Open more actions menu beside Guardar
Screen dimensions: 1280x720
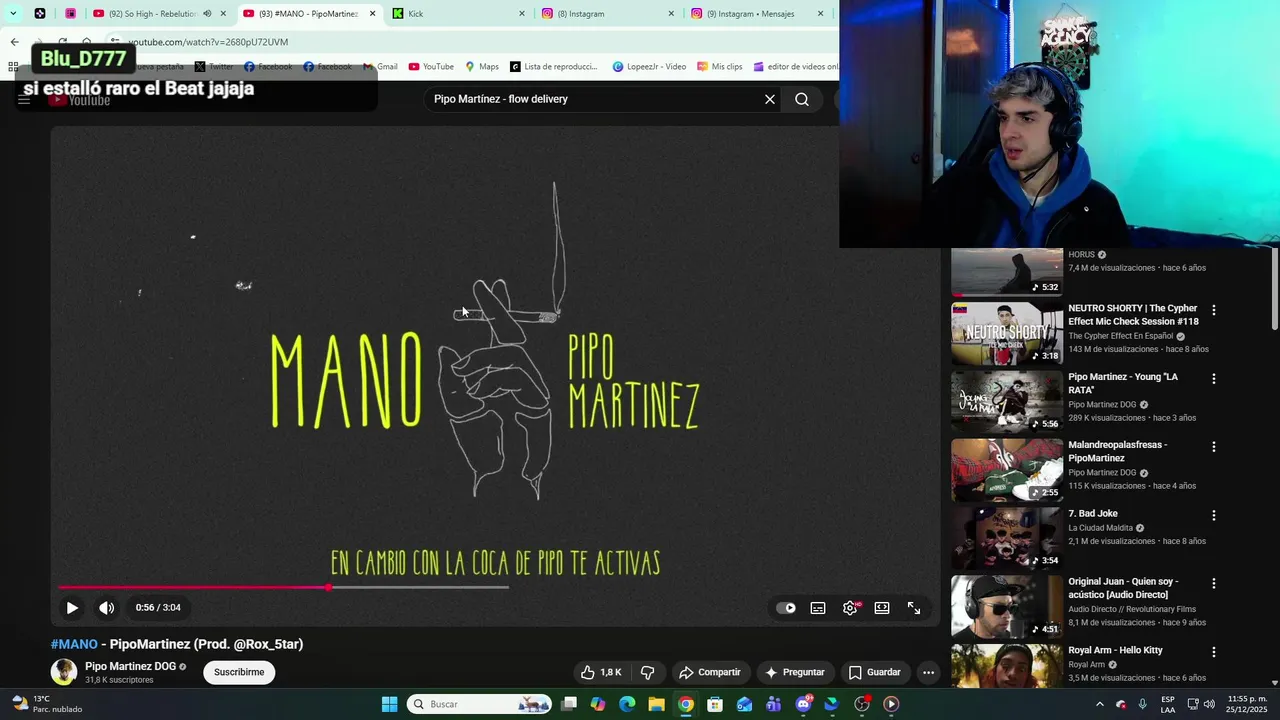pos(928,672)
